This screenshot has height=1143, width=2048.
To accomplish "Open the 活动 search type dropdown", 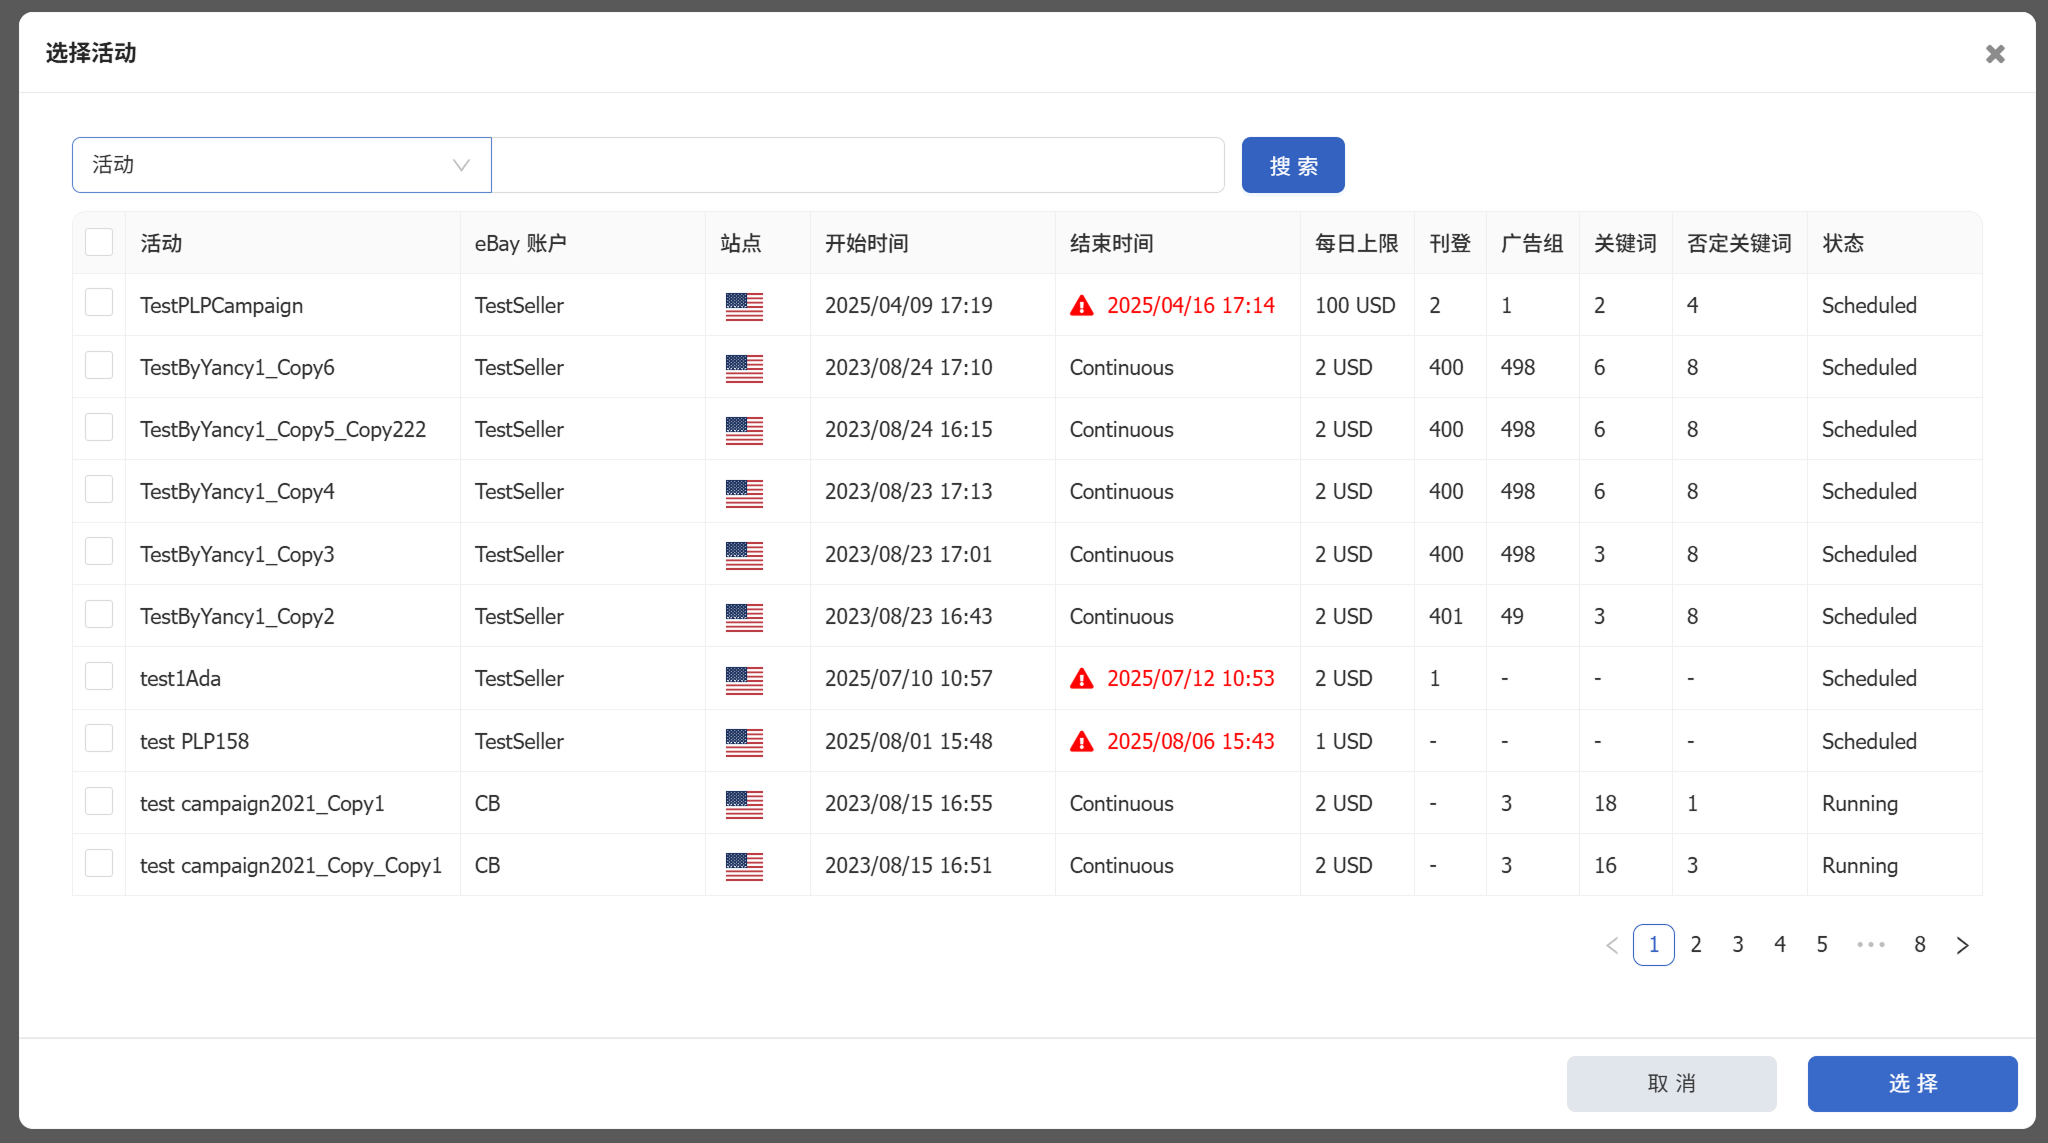I will 281,165.
